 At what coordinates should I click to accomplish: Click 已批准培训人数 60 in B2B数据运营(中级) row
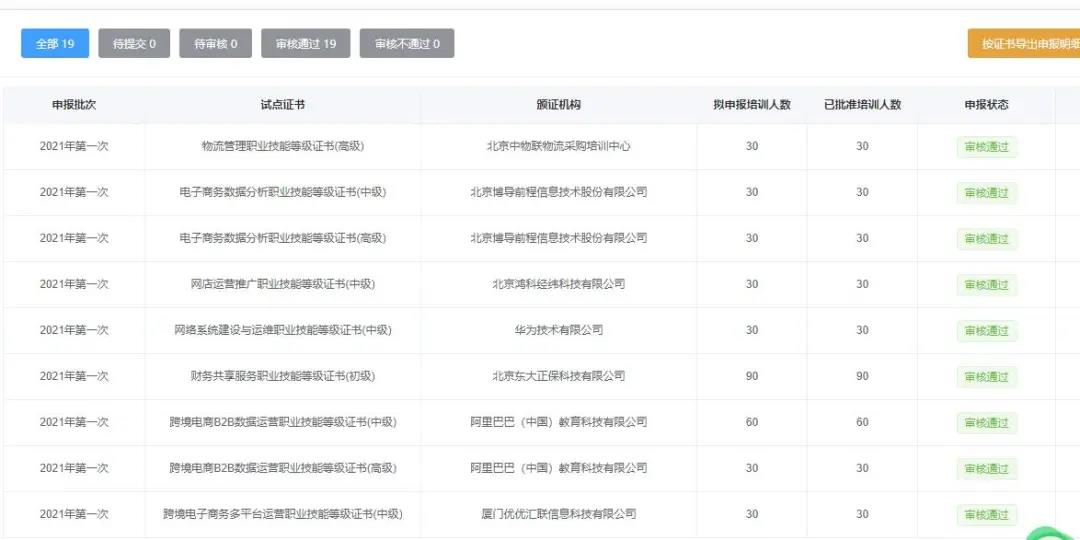(x=862, y=422)
